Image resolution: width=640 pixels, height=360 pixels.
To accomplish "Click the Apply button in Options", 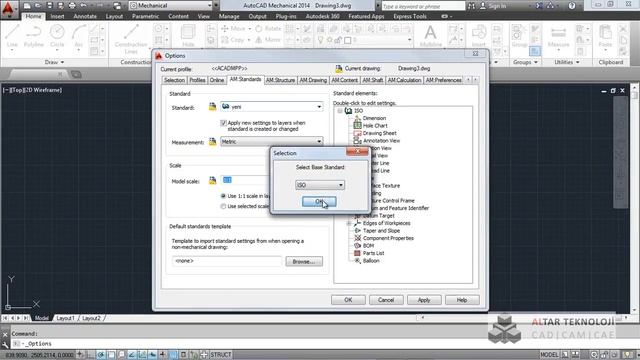I will [424, 300].
